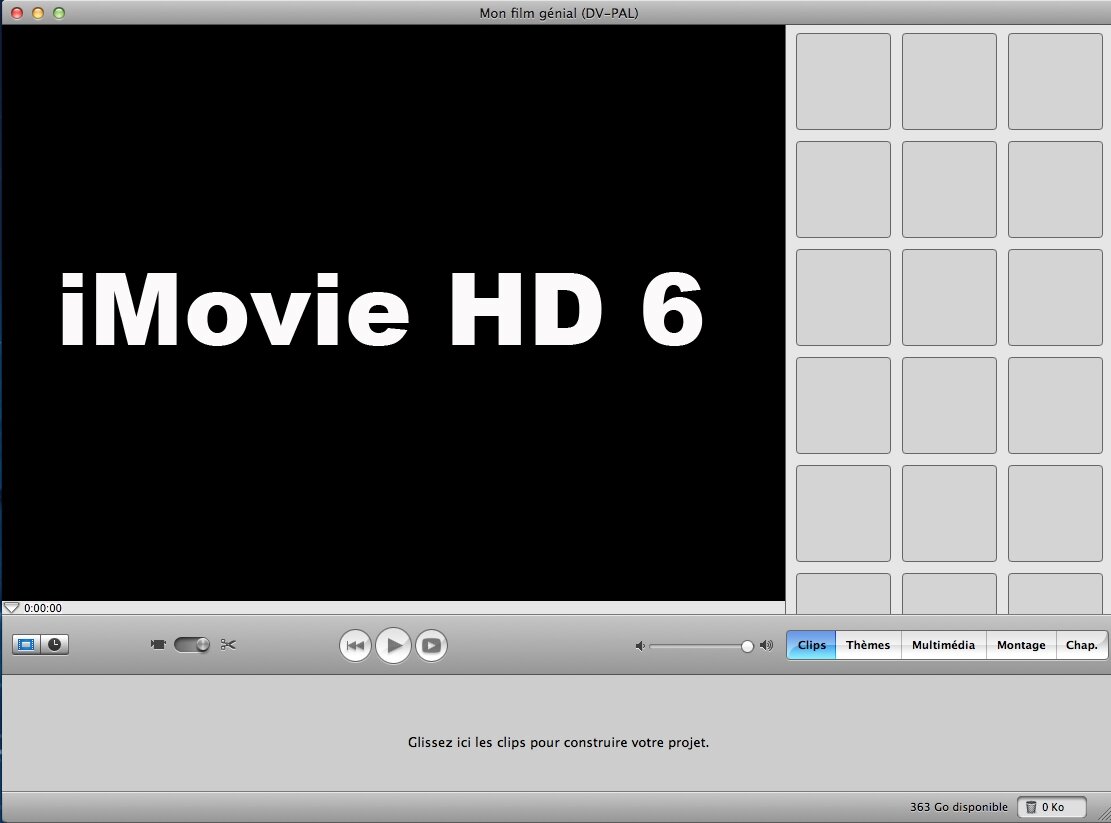
Task: Play the movie
Action: (393, 645)
